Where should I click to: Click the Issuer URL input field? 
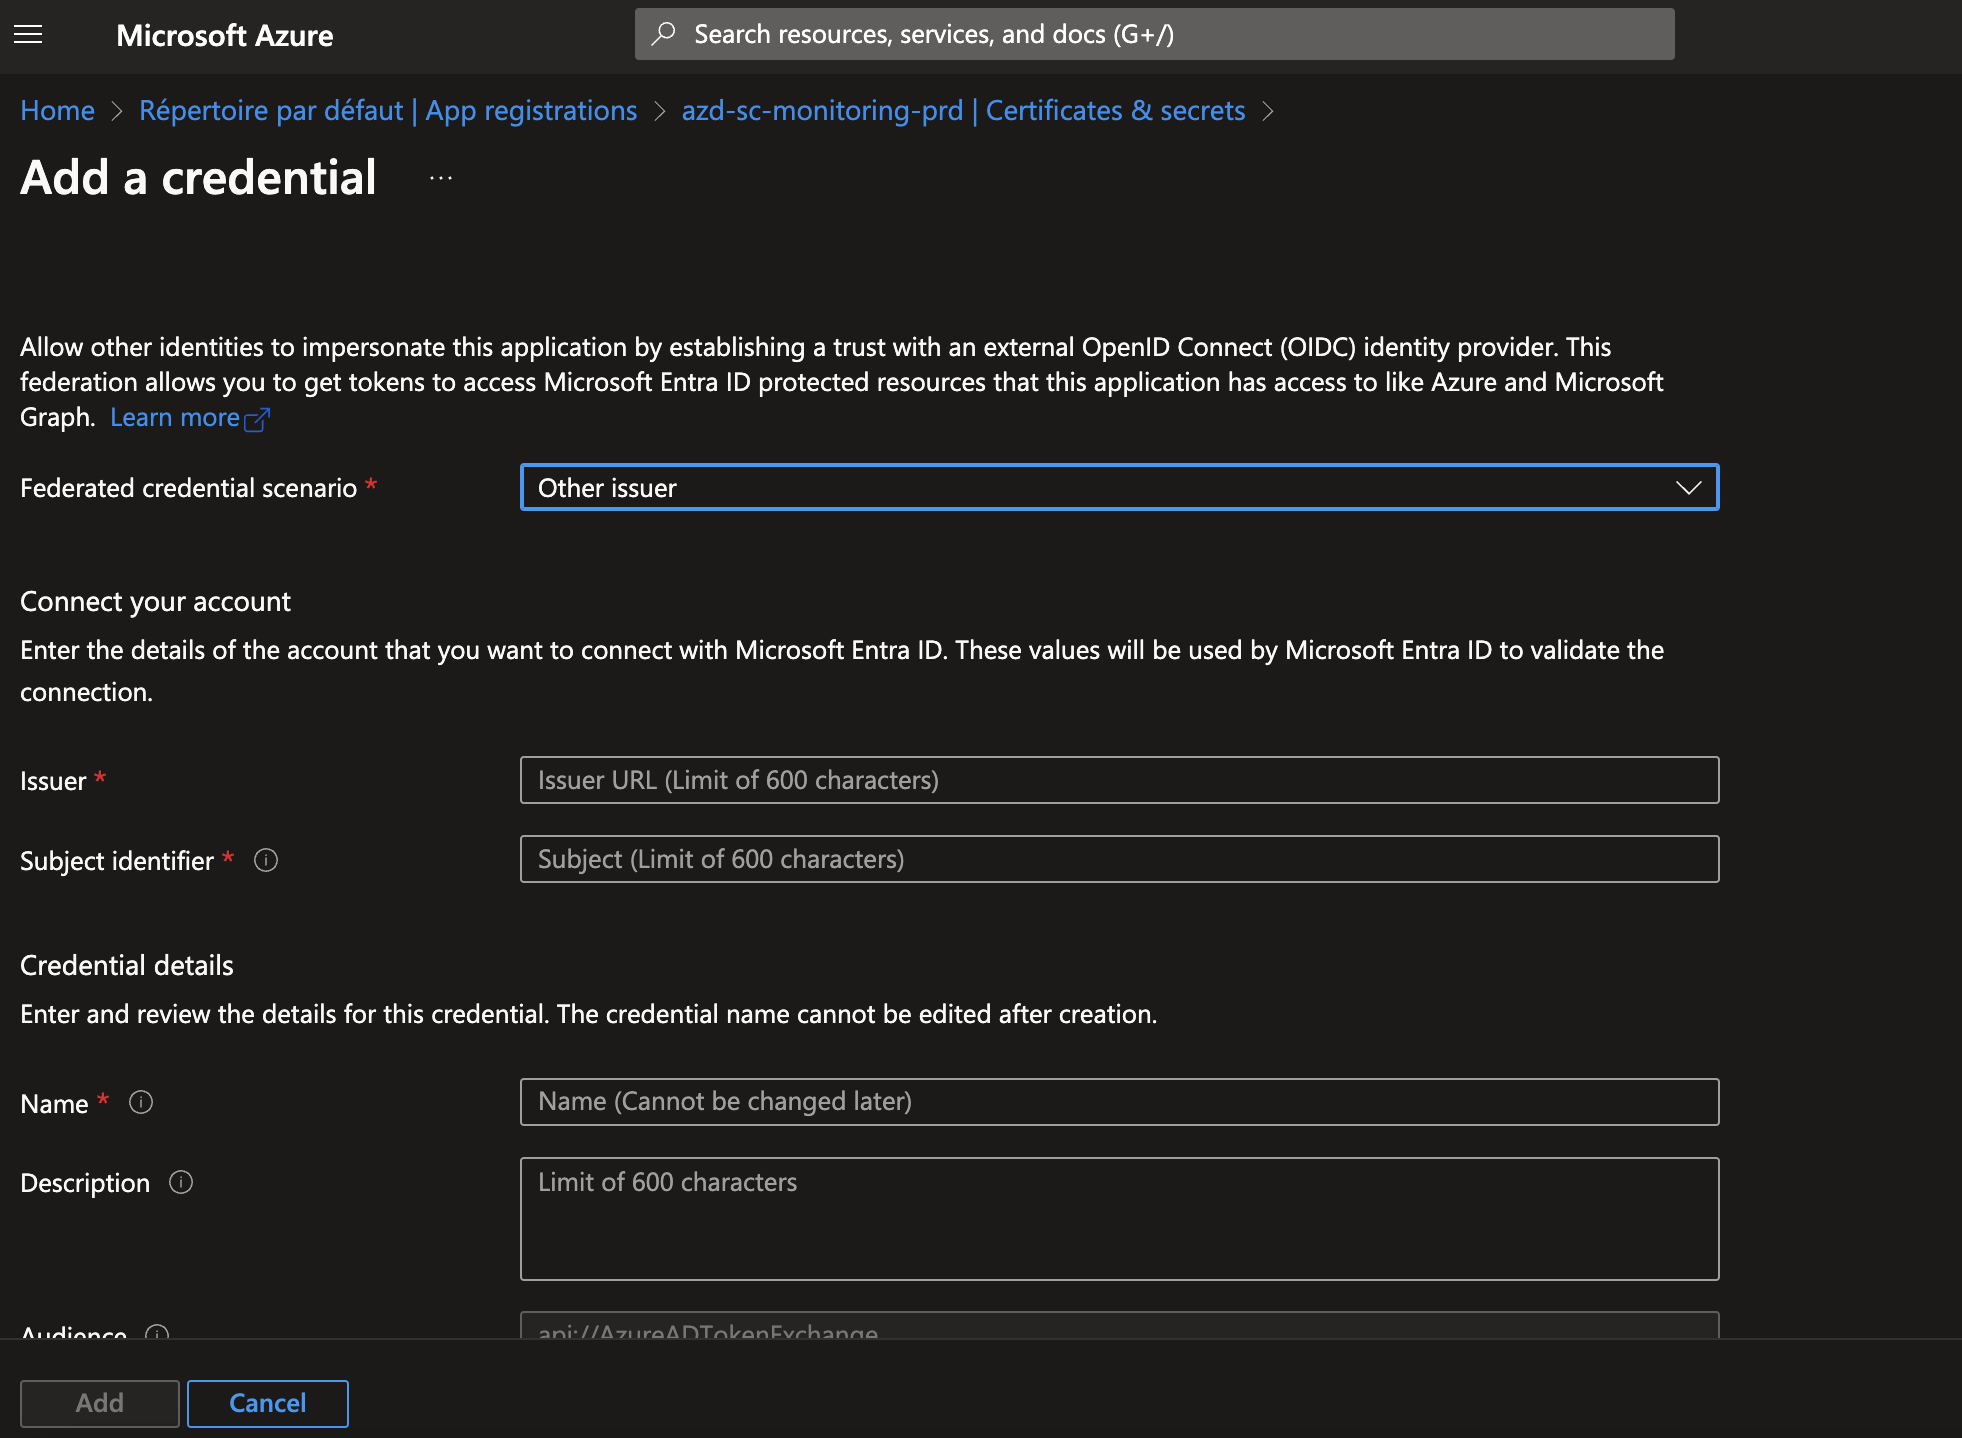coord(1119,780)
